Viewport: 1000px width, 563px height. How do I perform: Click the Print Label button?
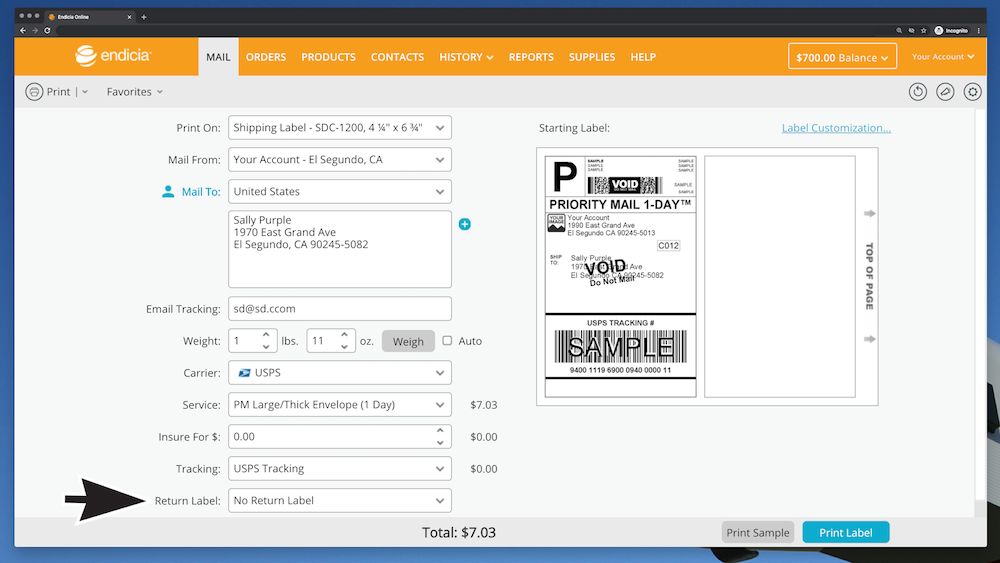[846, 532]
